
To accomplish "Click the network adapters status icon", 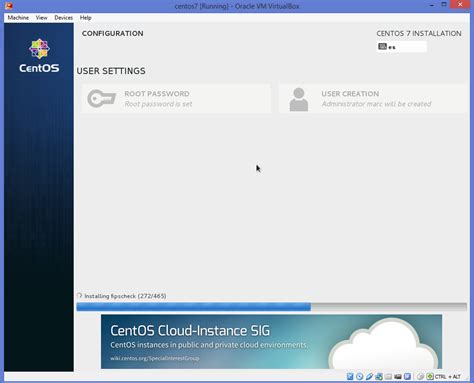I will coord(379,376).
